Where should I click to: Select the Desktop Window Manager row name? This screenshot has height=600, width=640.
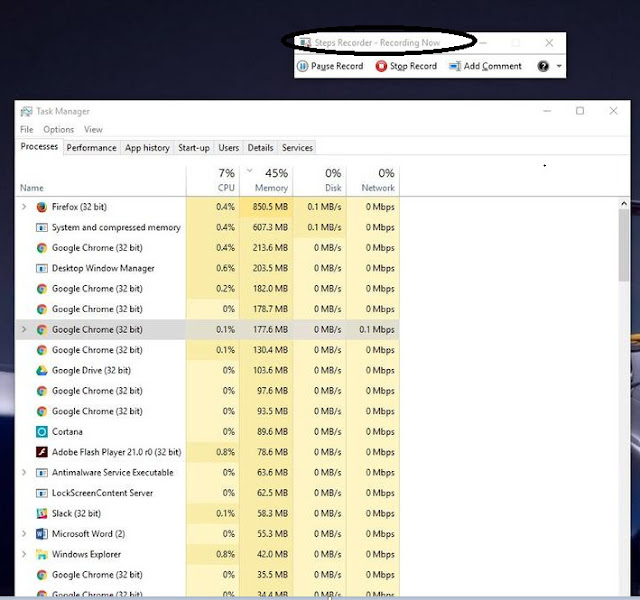[103, 269]
